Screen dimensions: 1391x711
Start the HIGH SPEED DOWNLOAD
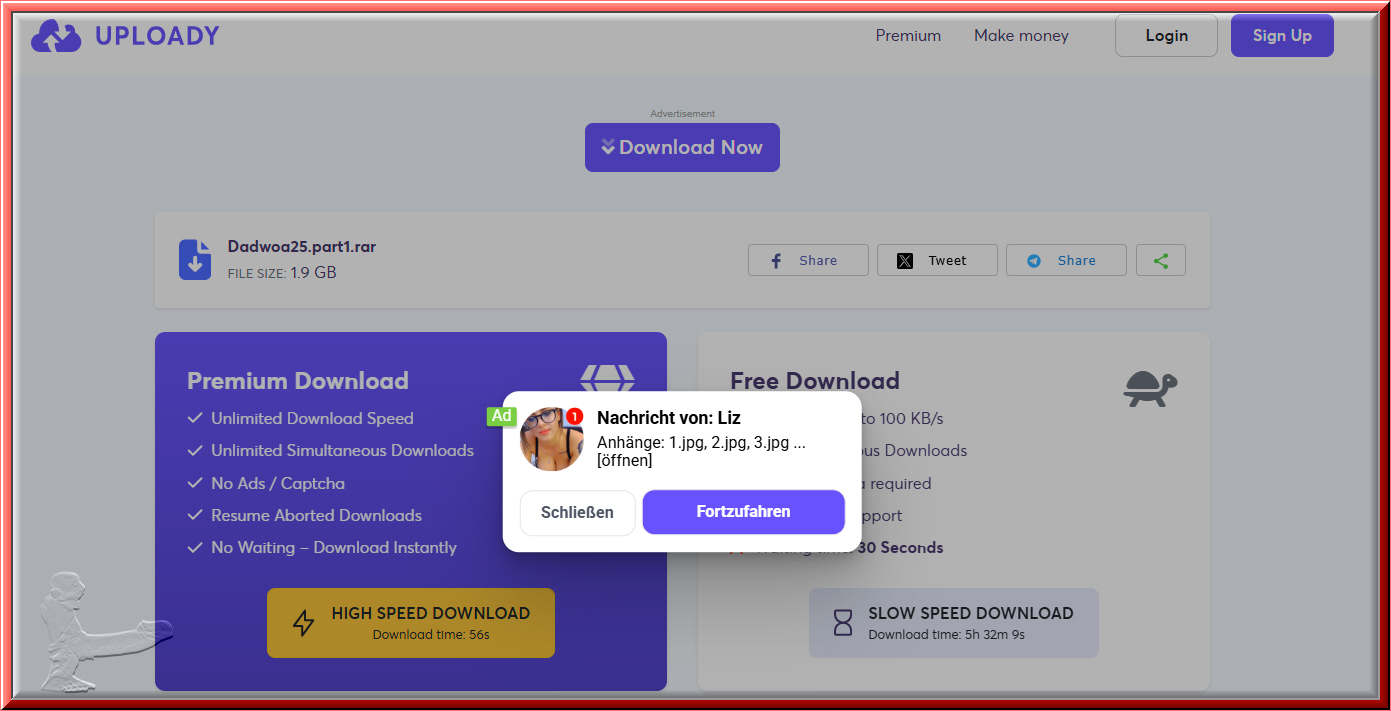coord(411,623)
